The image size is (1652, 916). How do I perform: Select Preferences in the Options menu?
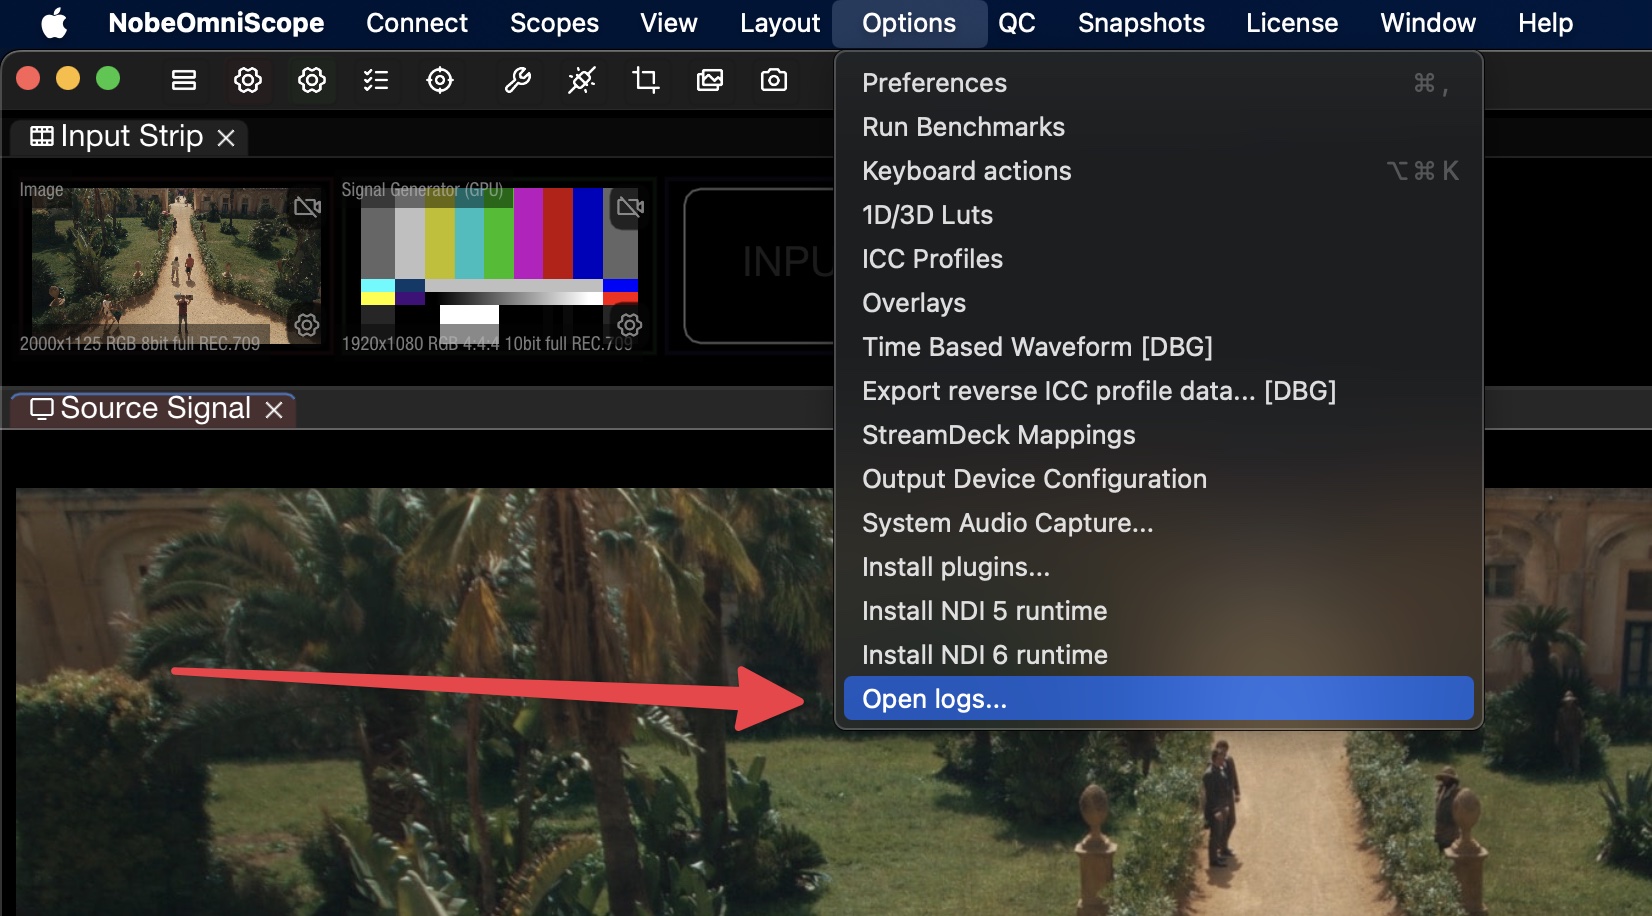click(934, 83)
